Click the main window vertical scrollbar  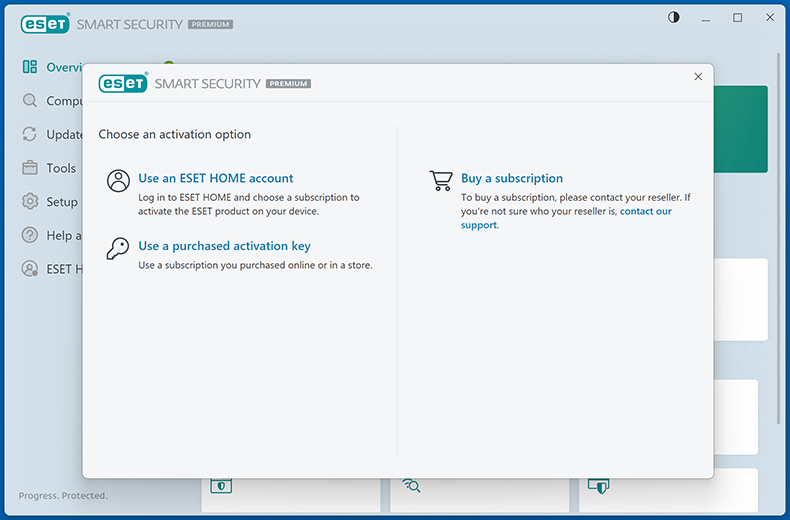click(x=780, y=237)
